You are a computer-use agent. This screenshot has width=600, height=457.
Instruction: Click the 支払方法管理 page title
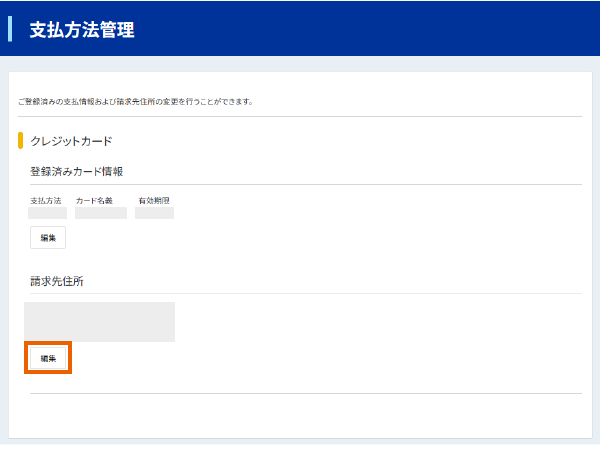pos(82,30)
